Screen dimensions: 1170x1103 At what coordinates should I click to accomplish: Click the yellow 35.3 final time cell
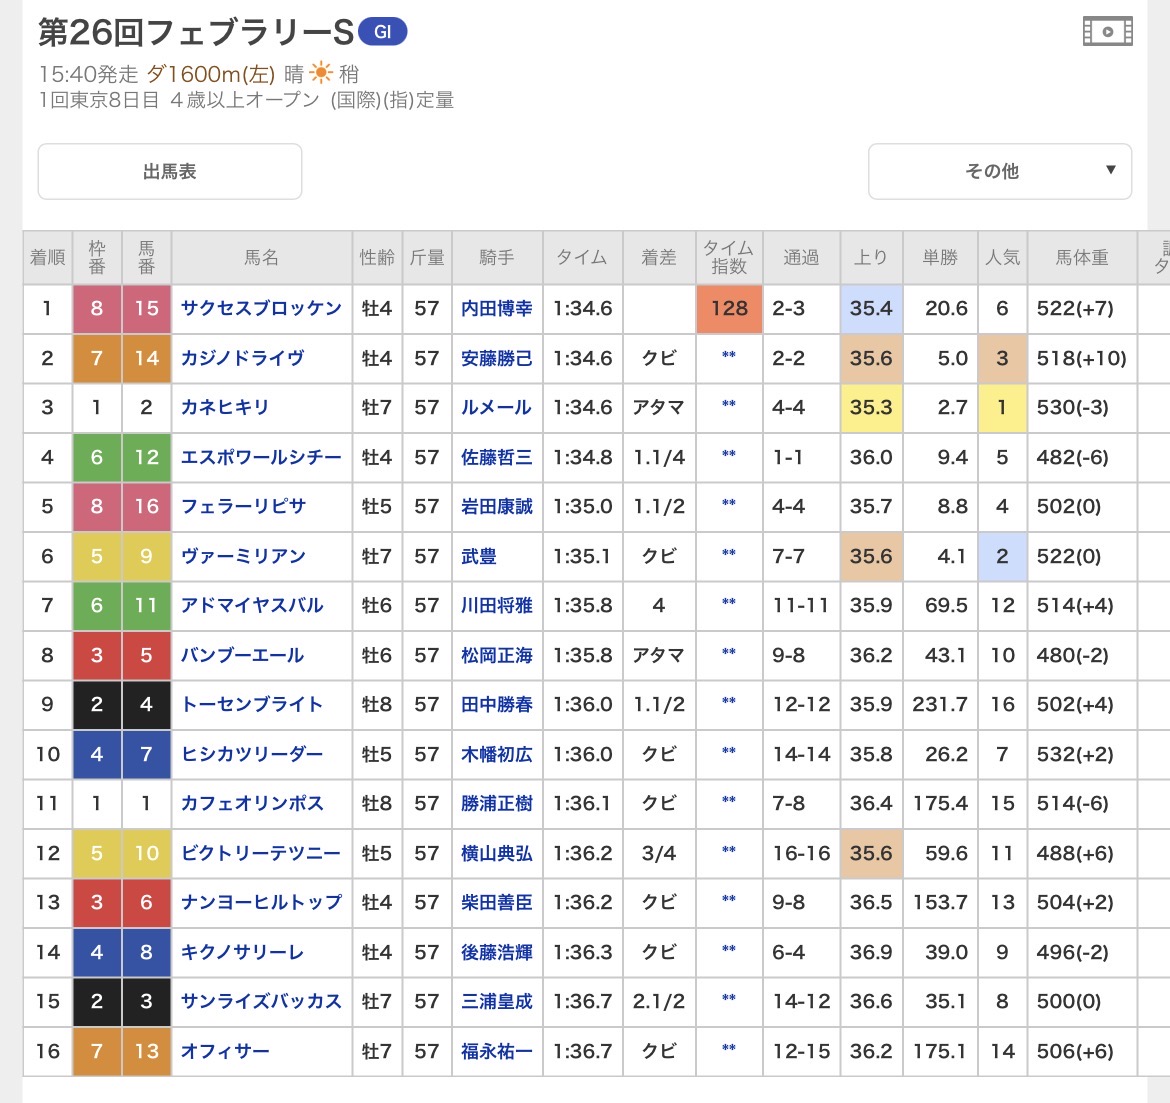[870, 407]
